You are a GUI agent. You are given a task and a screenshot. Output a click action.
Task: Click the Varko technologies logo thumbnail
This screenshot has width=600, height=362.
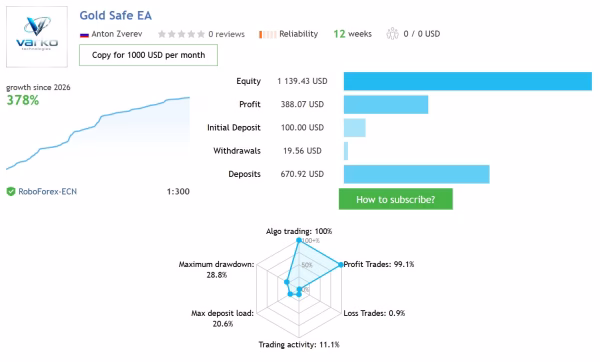[x=37, y=37]
